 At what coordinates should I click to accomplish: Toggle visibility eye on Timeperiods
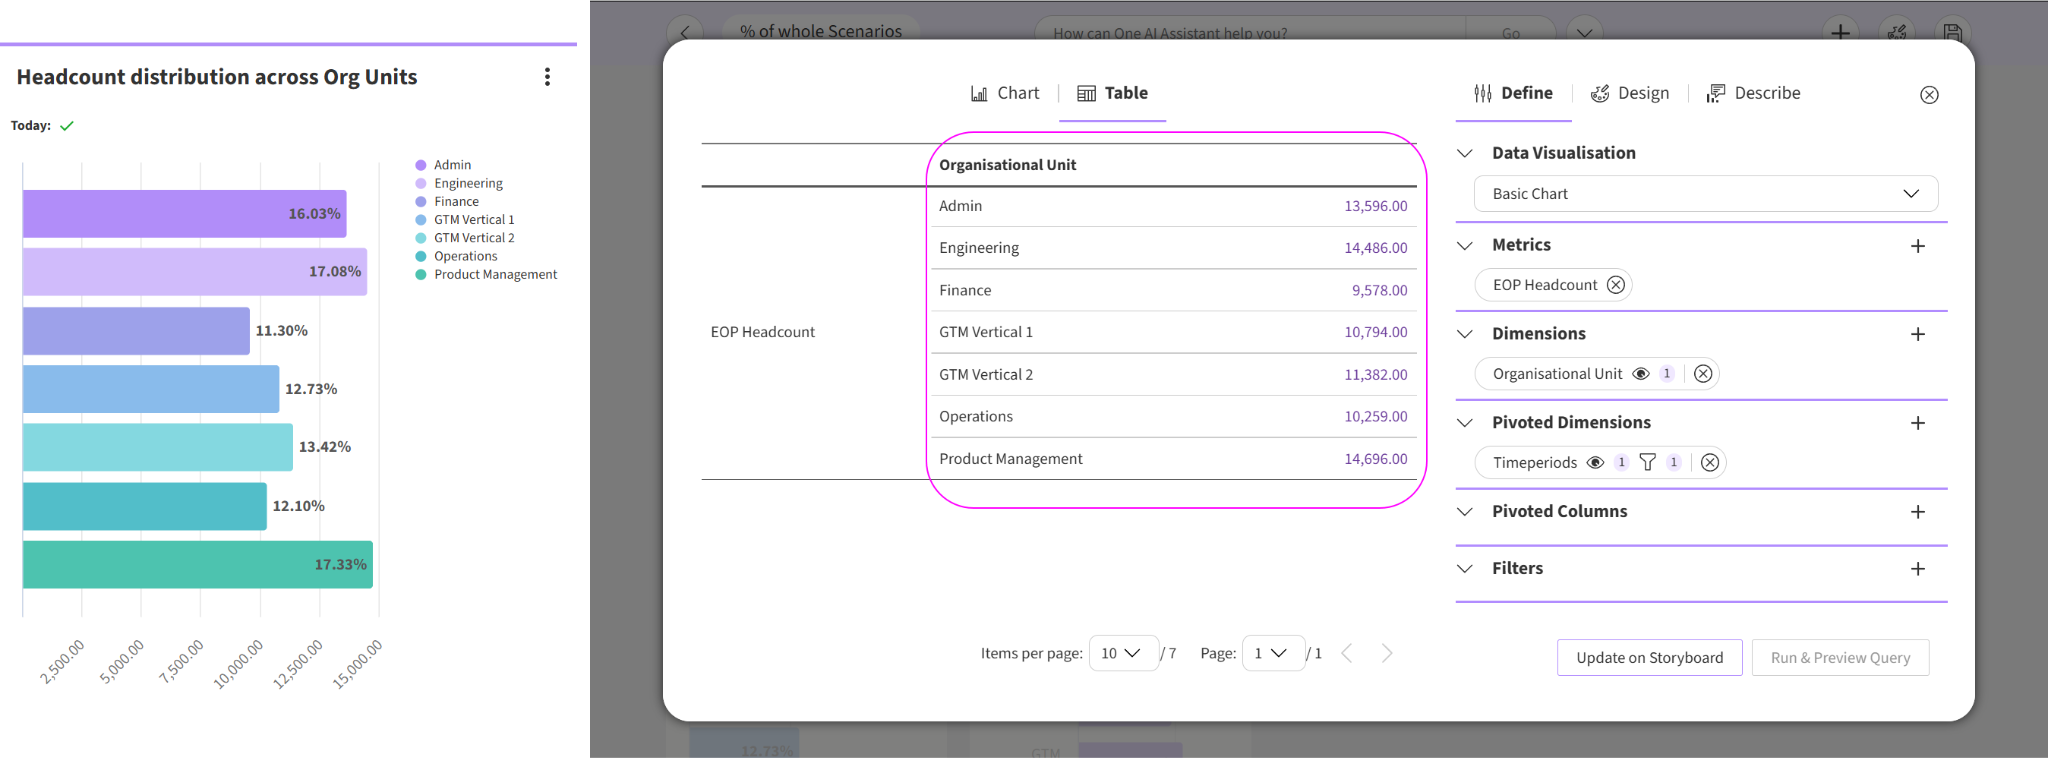click(1595, 462)
